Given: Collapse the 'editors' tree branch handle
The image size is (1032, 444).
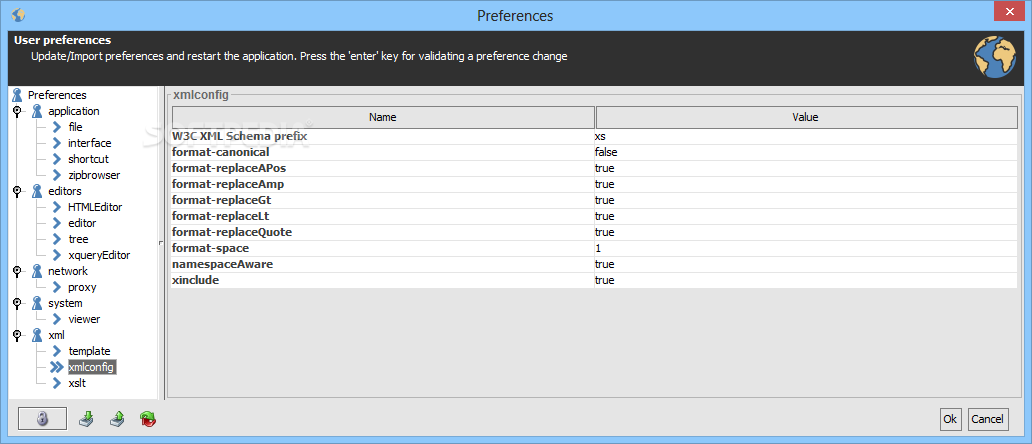Looking at the screenshot, I should (x=17, y=191).
